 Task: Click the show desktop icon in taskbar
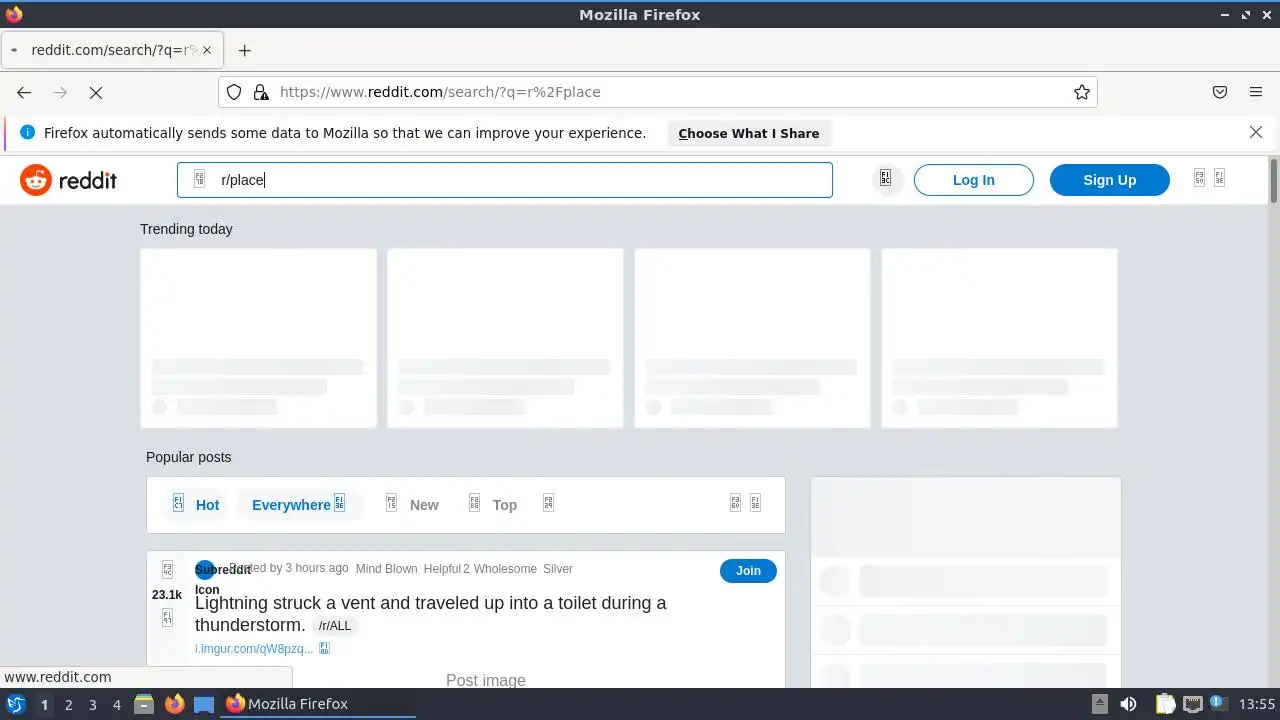click(204, 704)
